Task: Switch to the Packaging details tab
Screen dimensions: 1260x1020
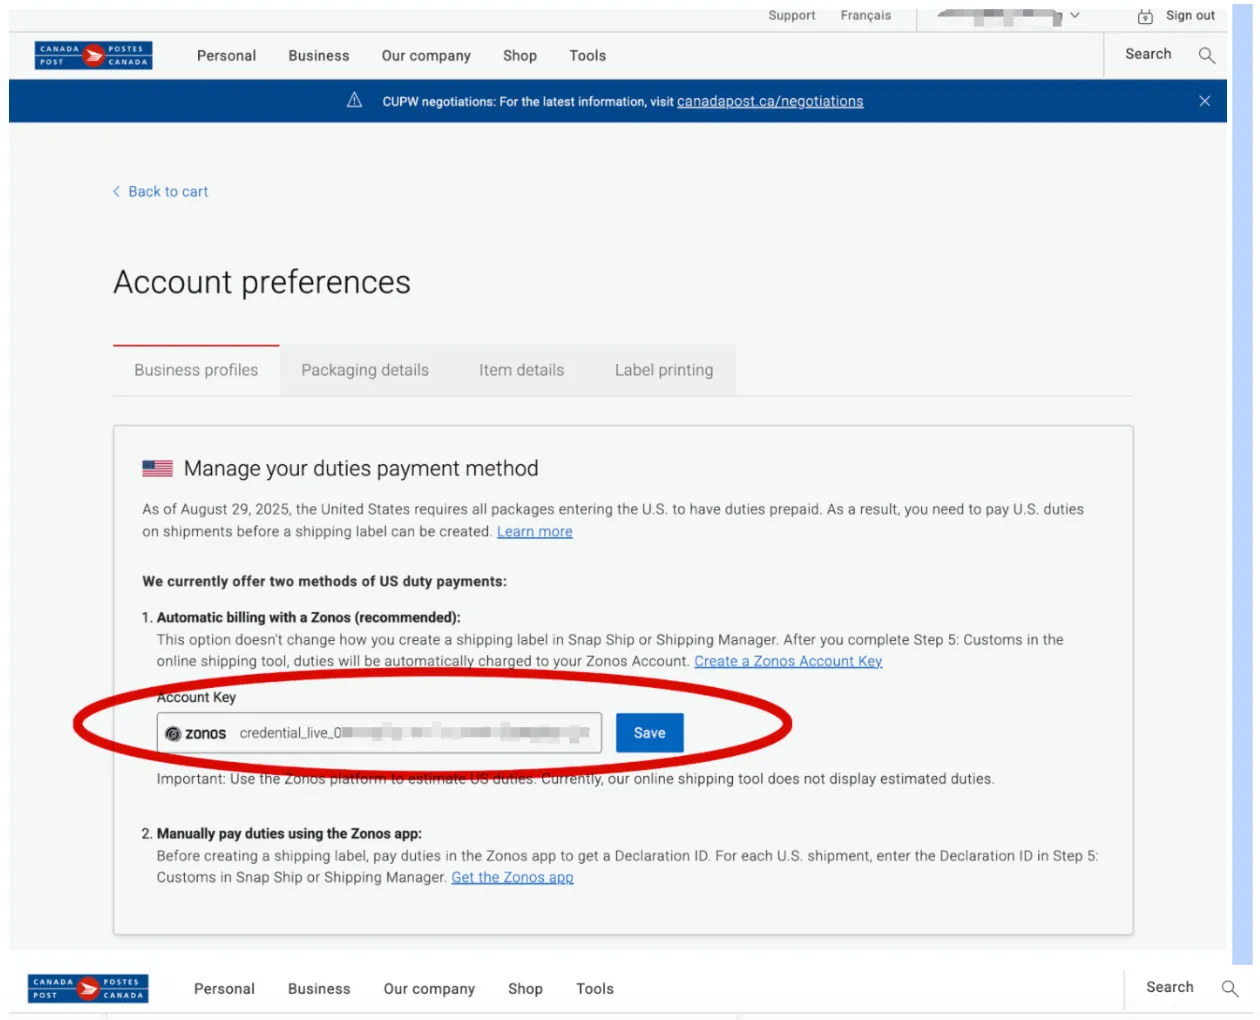Action: click(364, 370)
